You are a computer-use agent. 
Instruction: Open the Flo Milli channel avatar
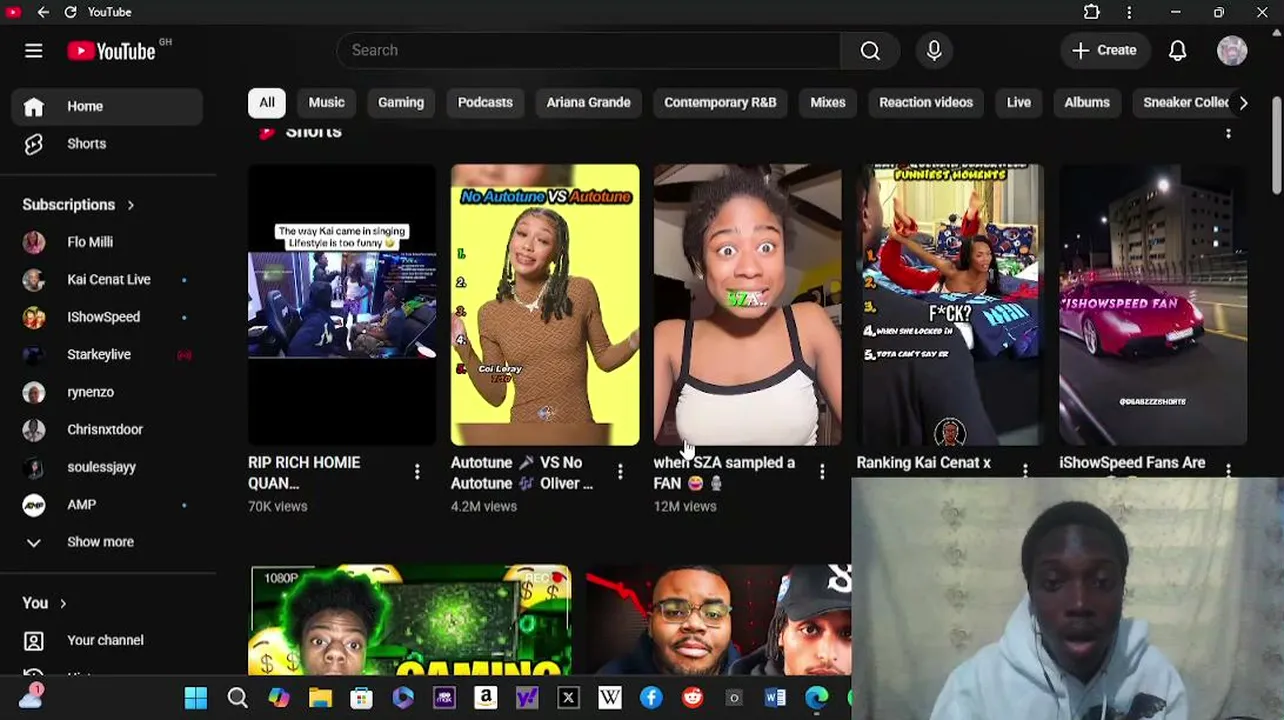[34, 242]
